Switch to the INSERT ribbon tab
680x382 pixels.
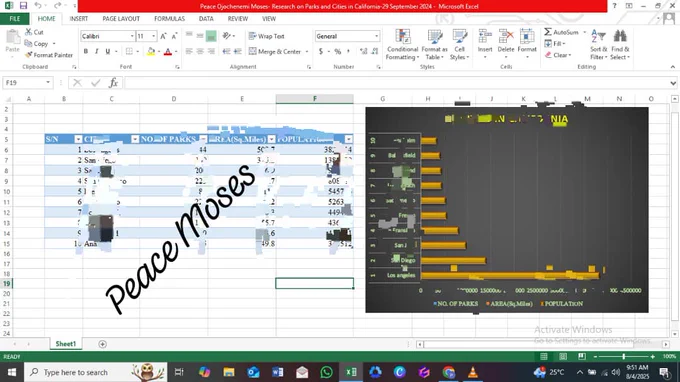(78, 19)
